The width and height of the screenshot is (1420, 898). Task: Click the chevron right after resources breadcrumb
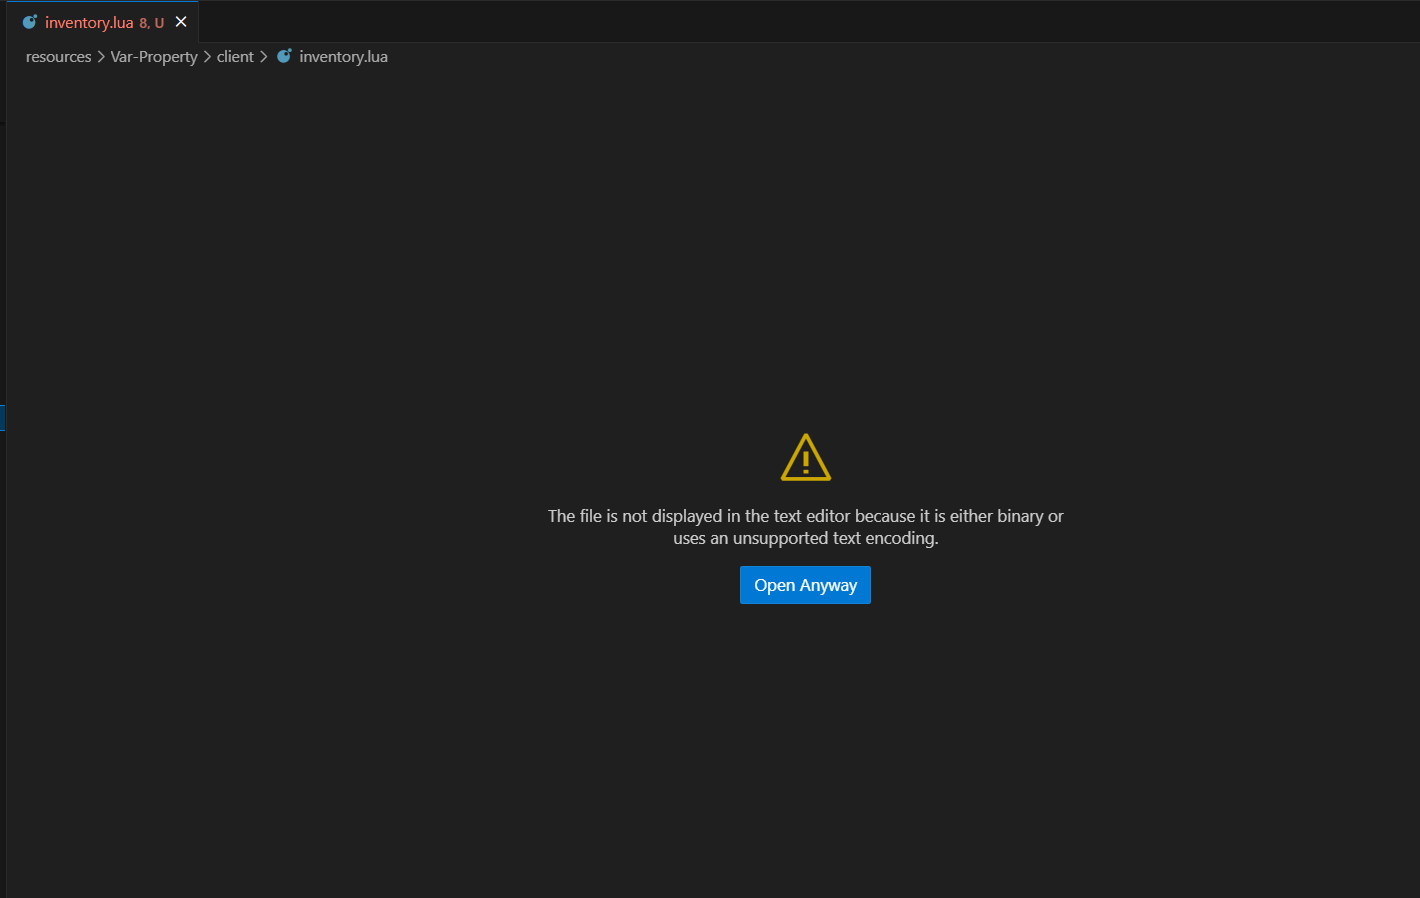(101, 57)
